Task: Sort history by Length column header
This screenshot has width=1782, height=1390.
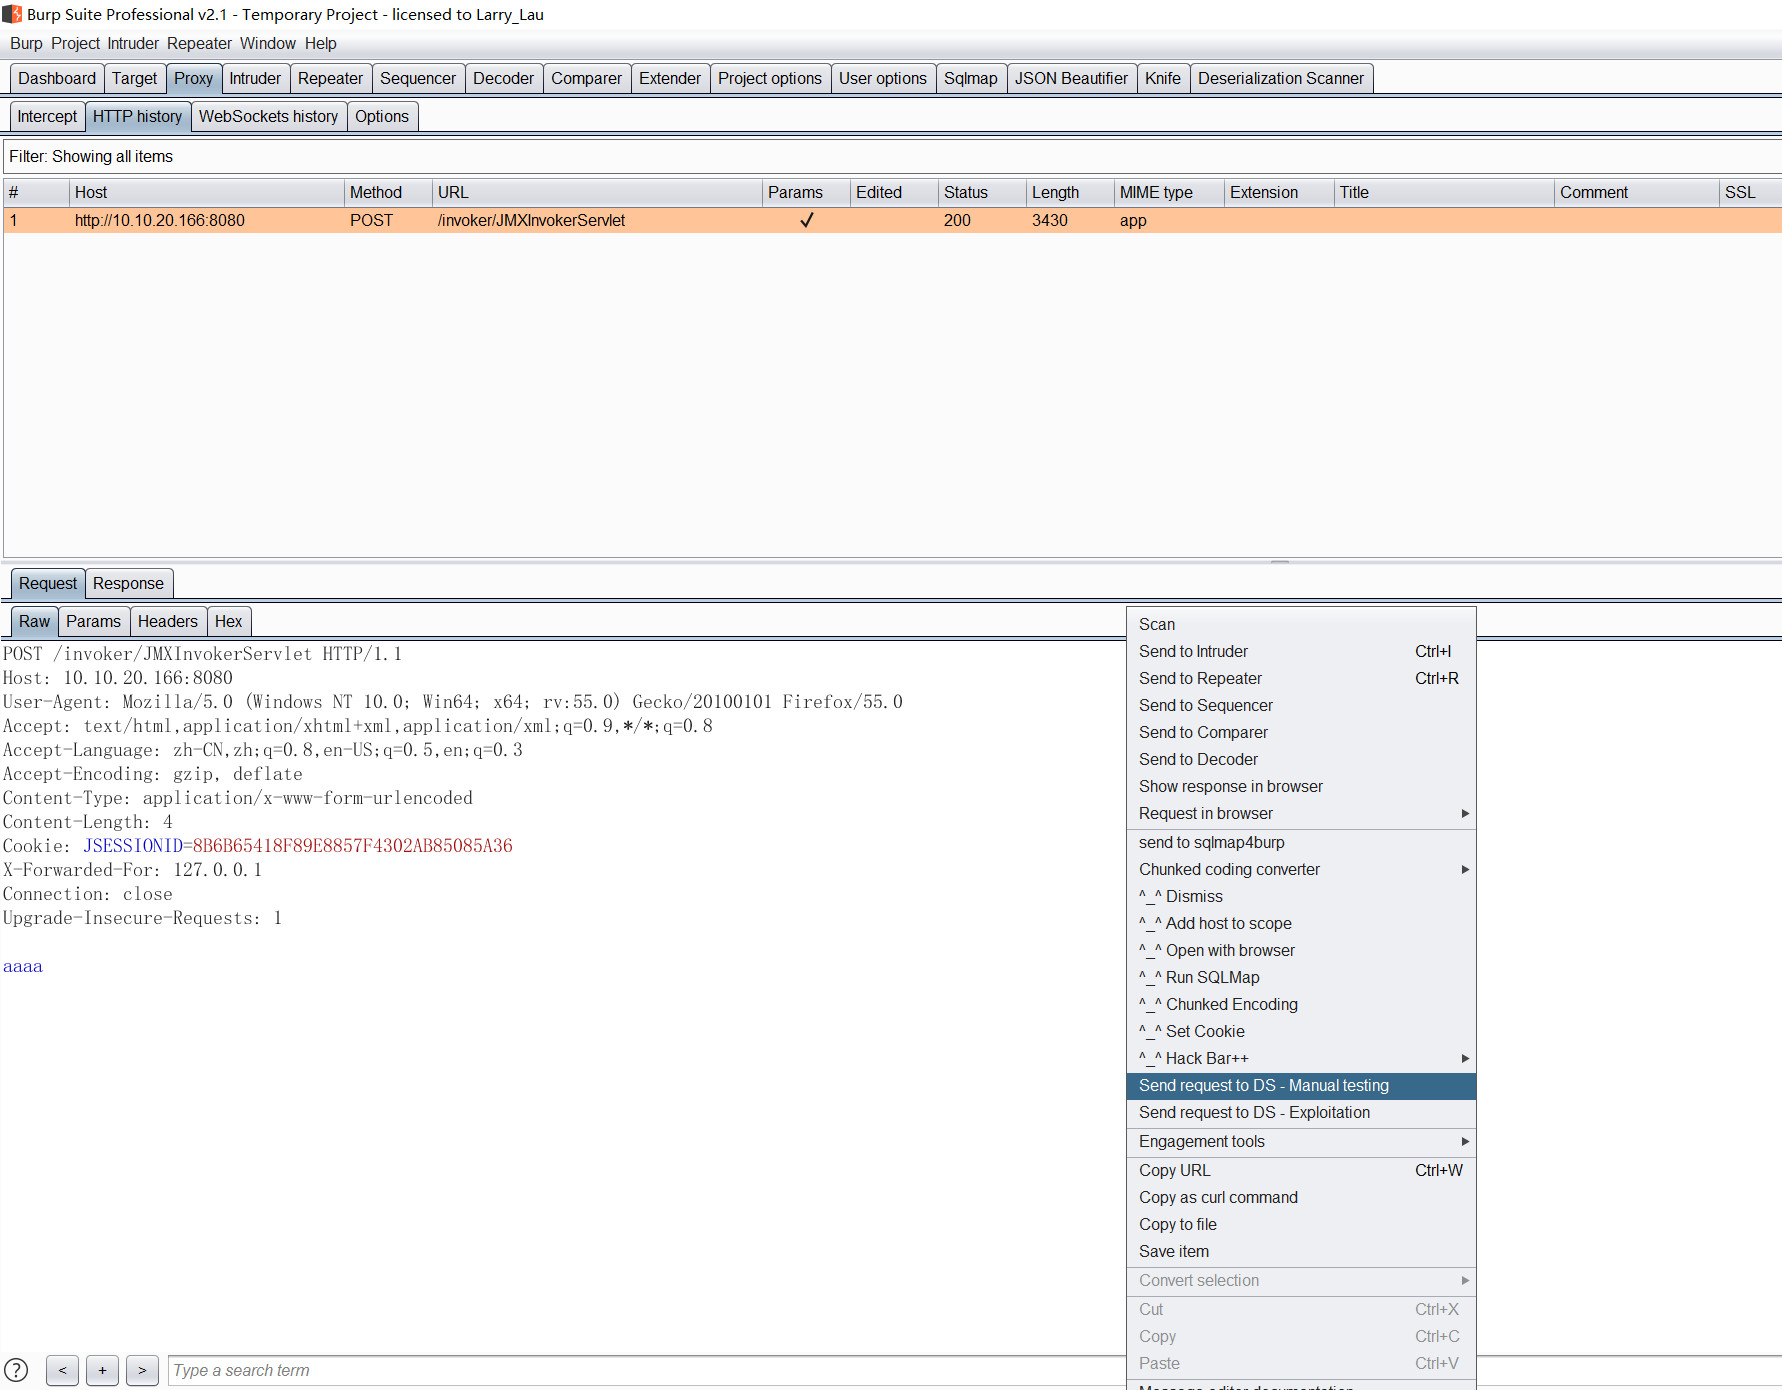Action: 1070,192
